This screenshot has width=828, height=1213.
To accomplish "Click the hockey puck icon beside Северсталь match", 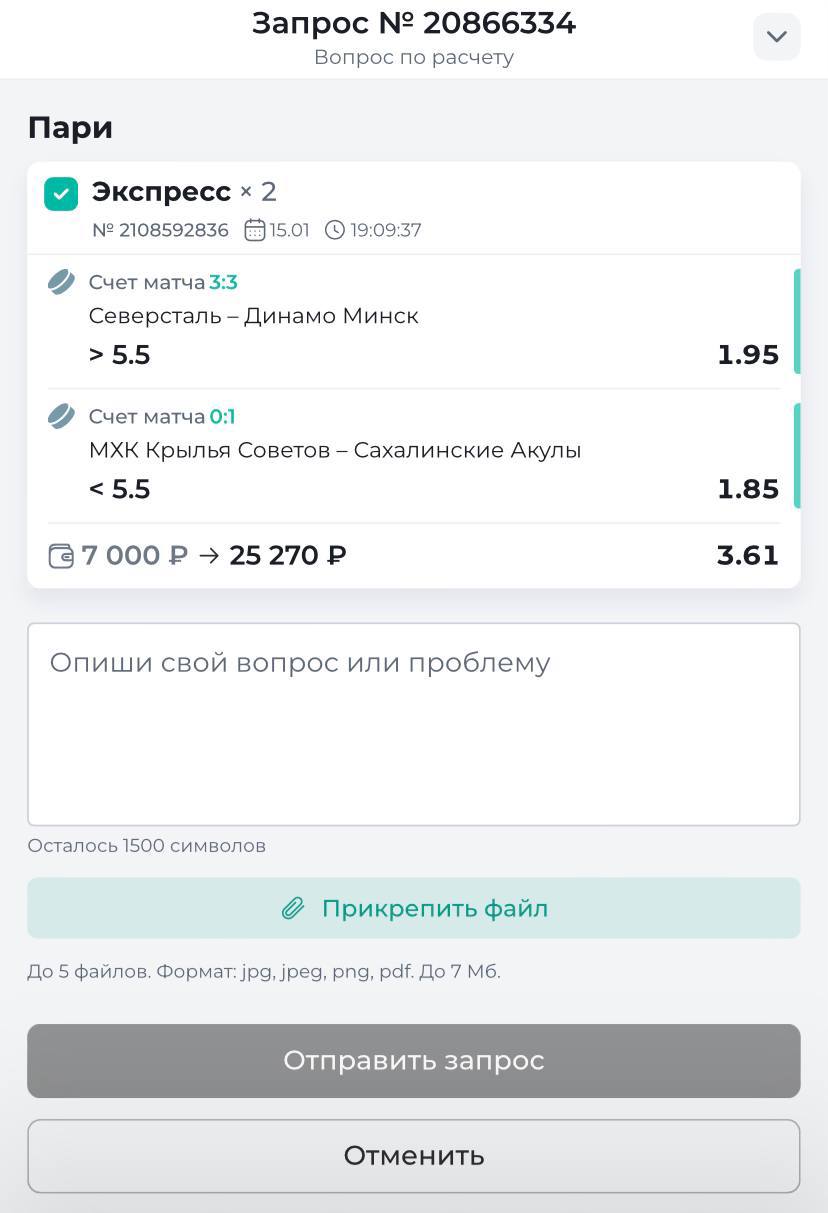I will click(x=62, y=282).
